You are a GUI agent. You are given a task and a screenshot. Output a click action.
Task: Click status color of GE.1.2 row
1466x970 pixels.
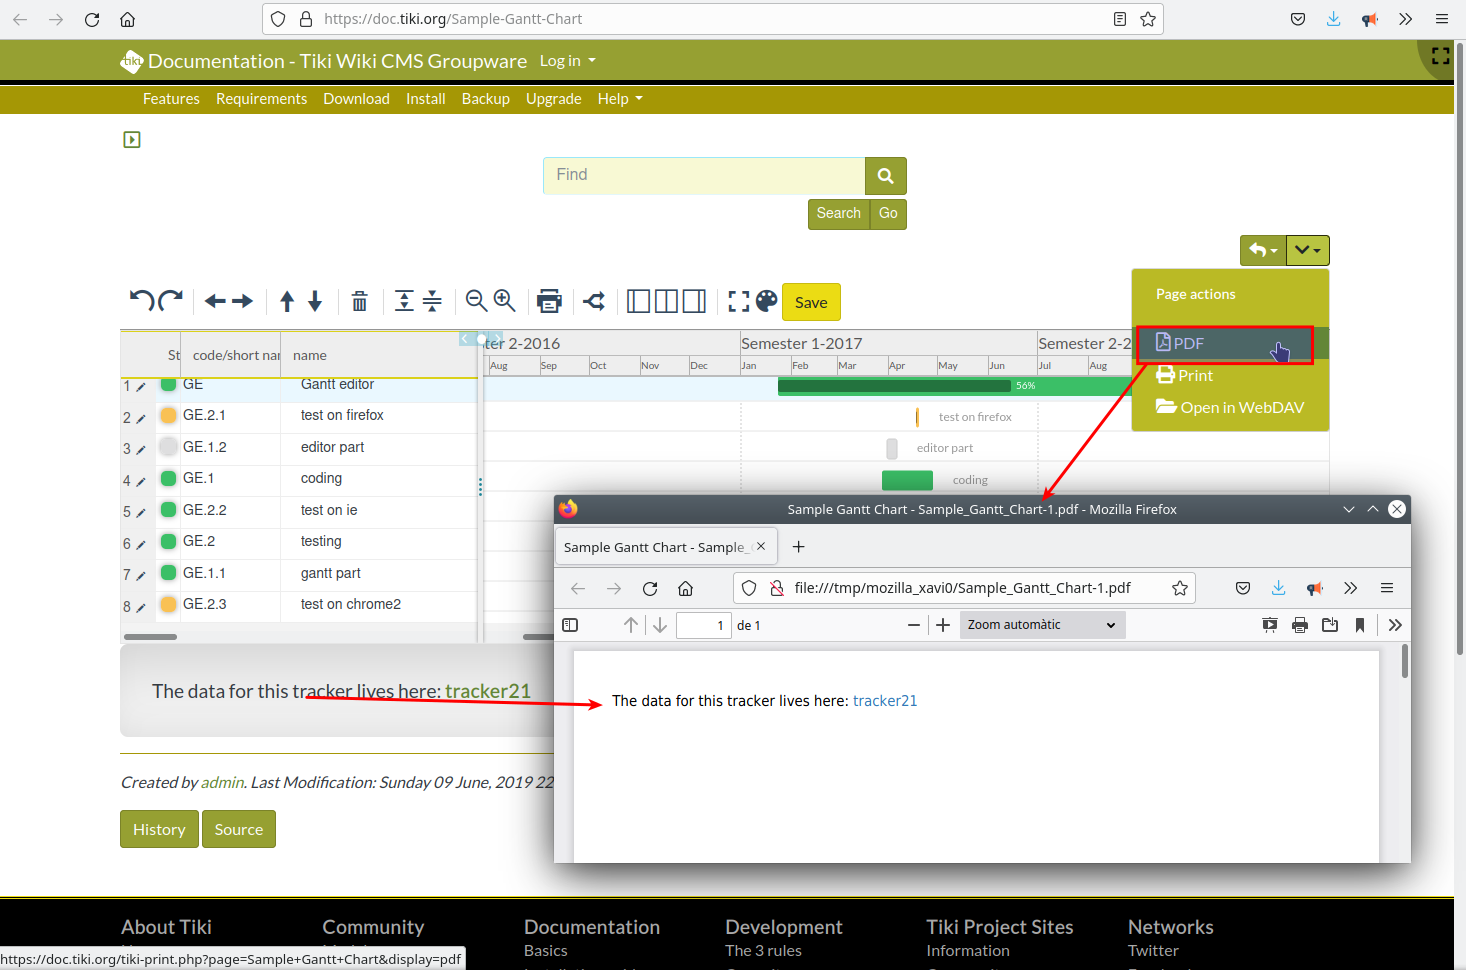[169, 447]
